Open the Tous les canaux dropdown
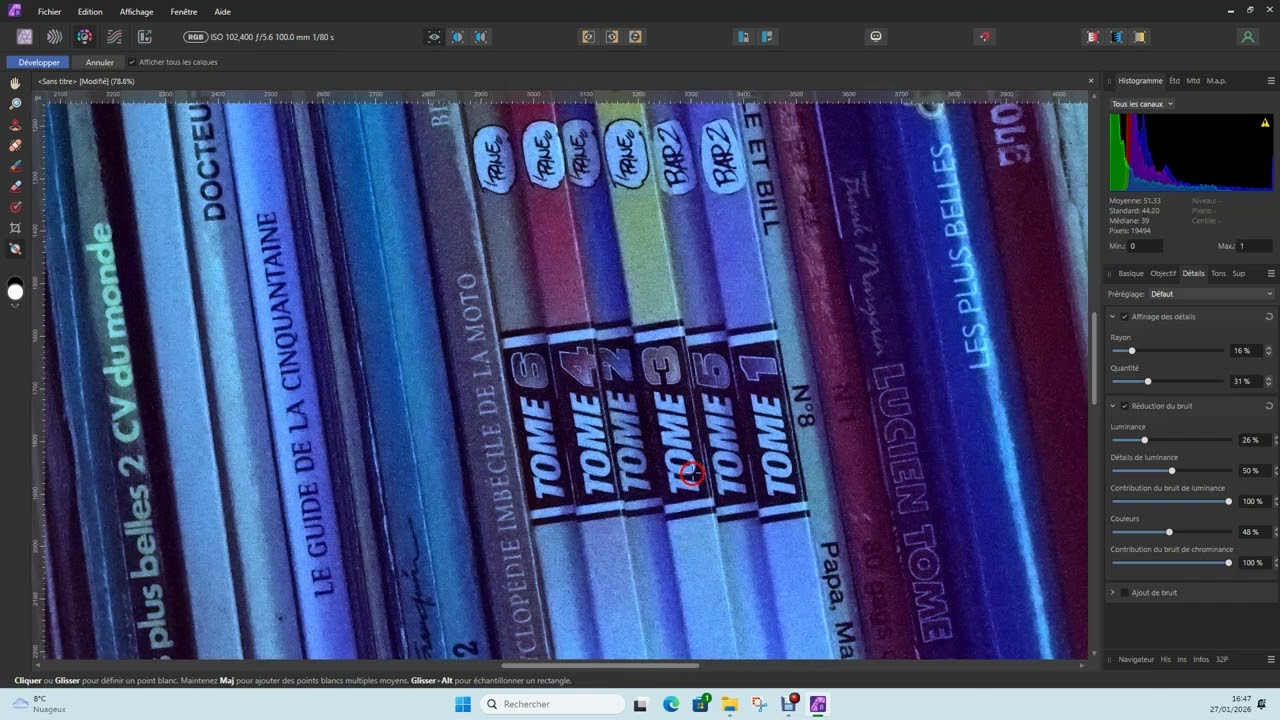Screen dimensions: 1280x720 point(1142,103)
